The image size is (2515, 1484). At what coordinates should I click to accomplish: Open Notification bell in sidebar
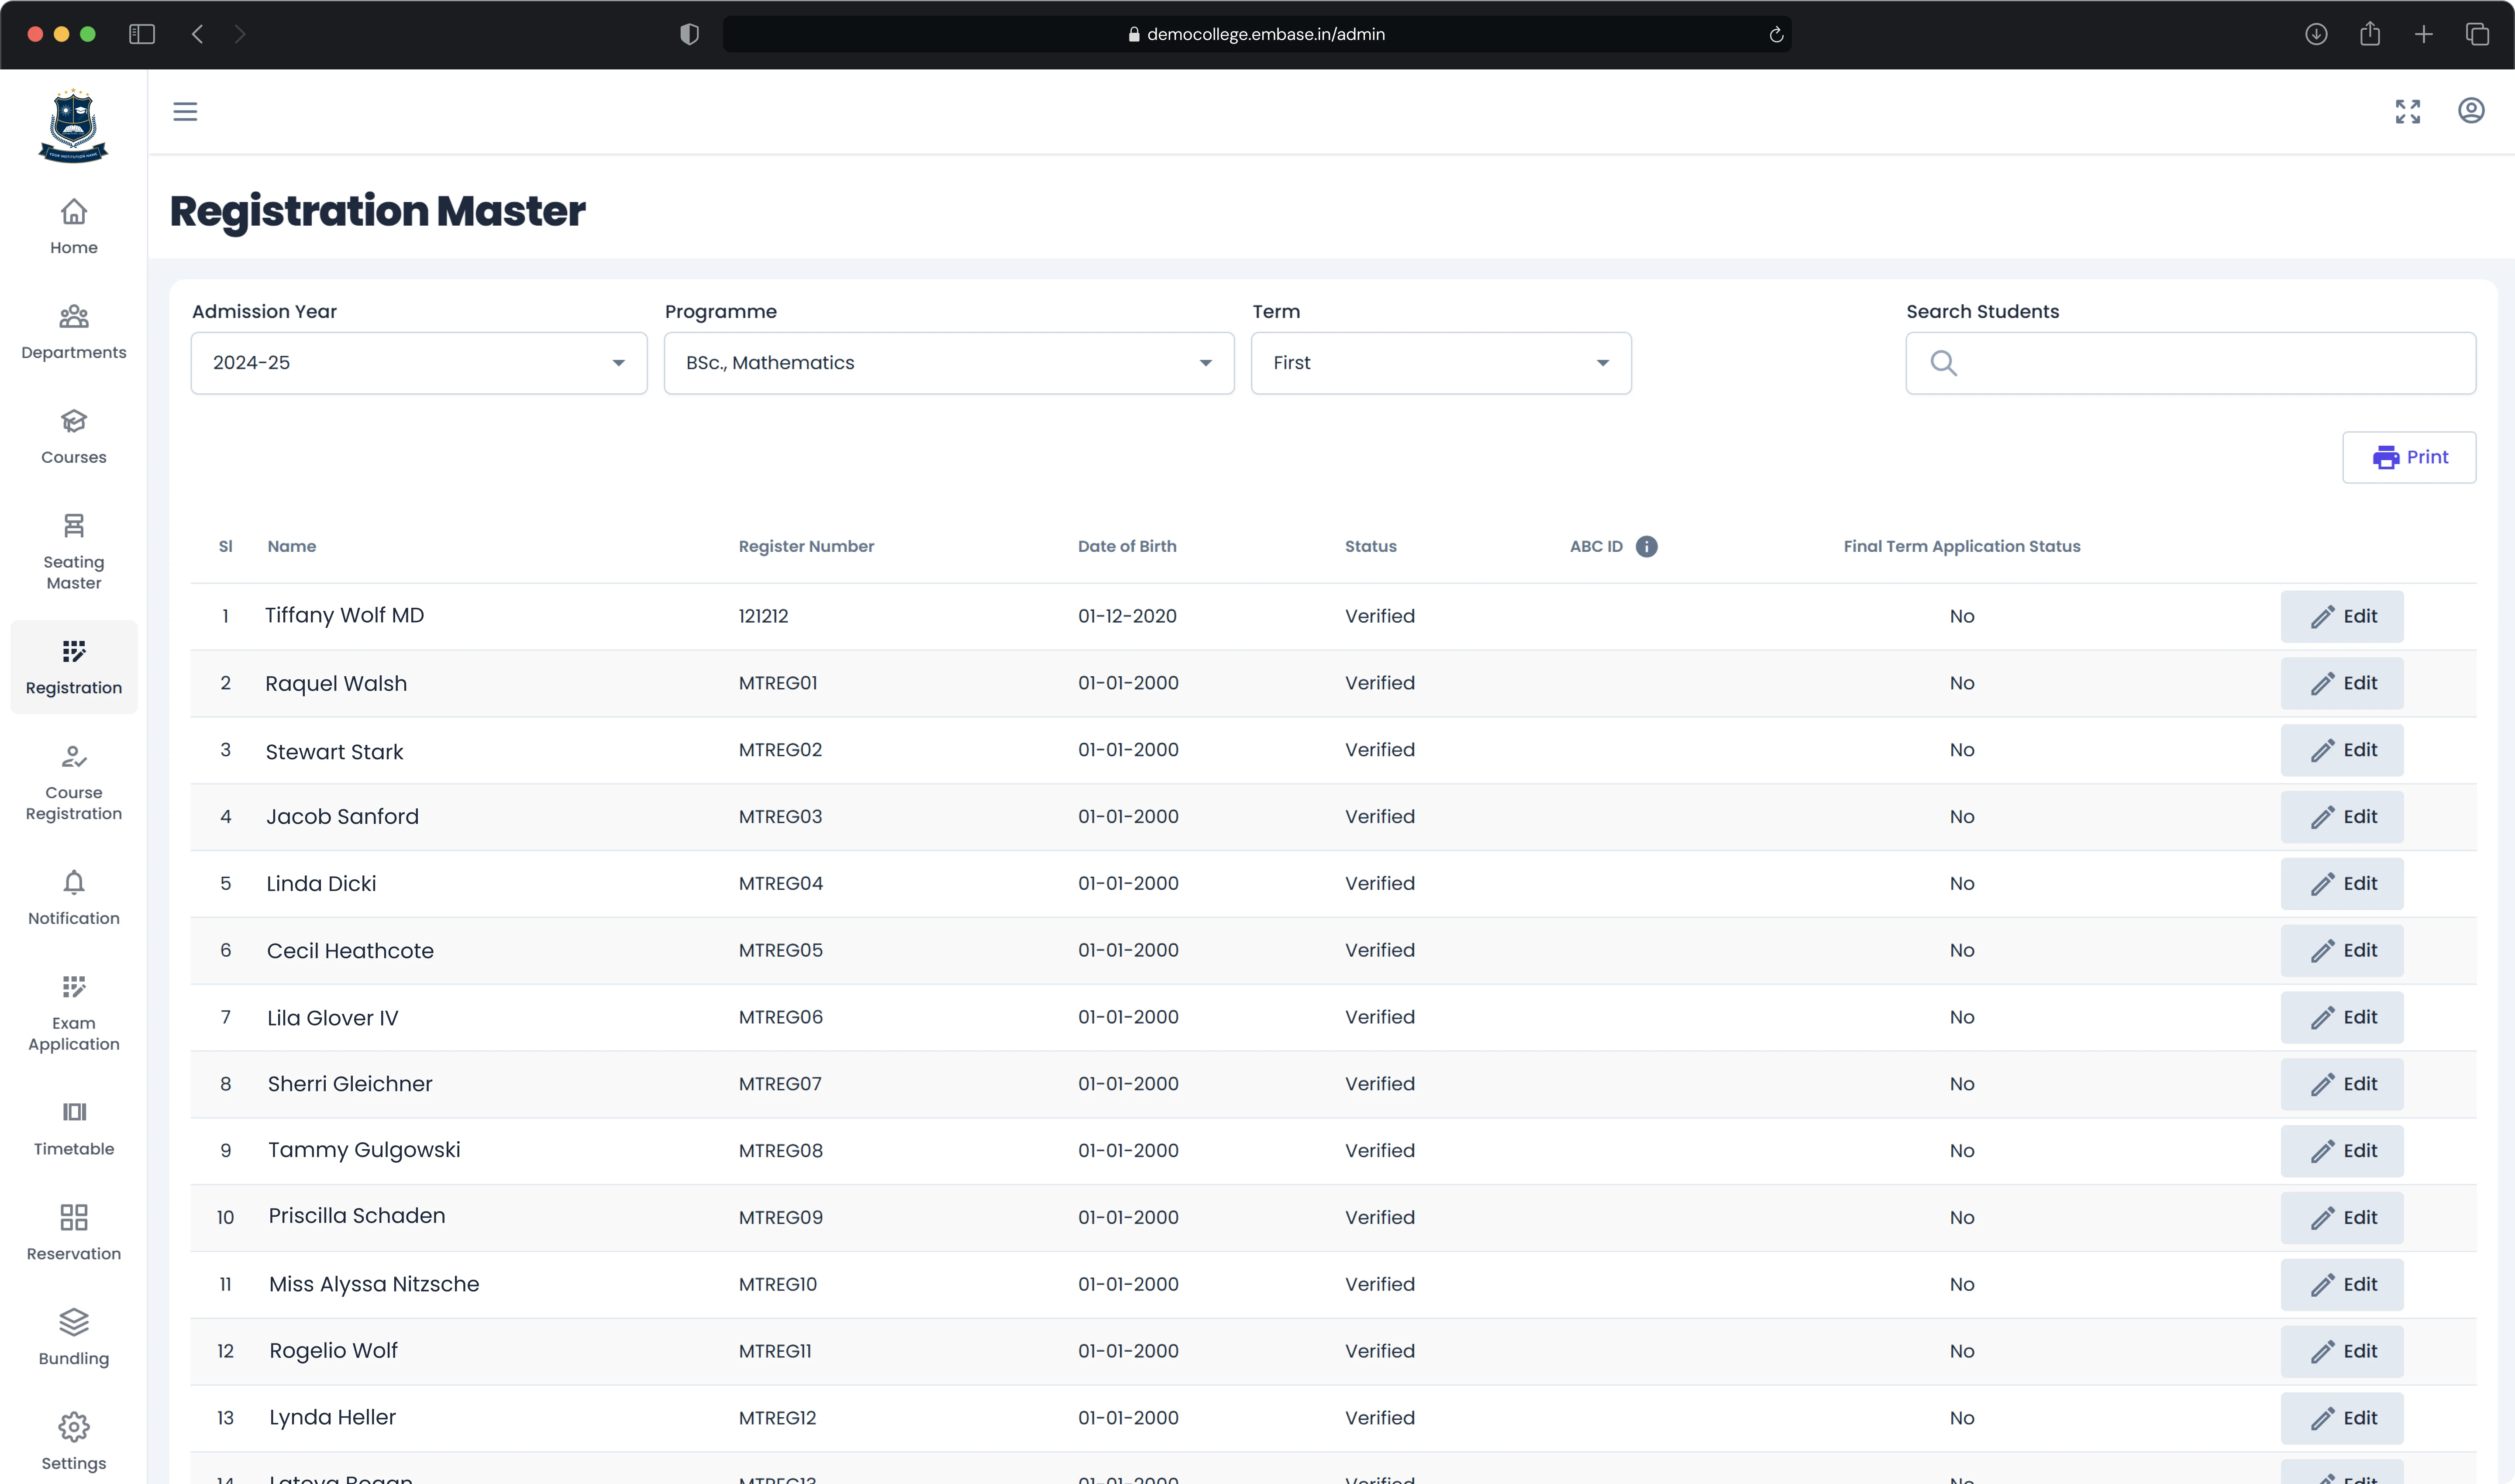click(x=74, y=898)
